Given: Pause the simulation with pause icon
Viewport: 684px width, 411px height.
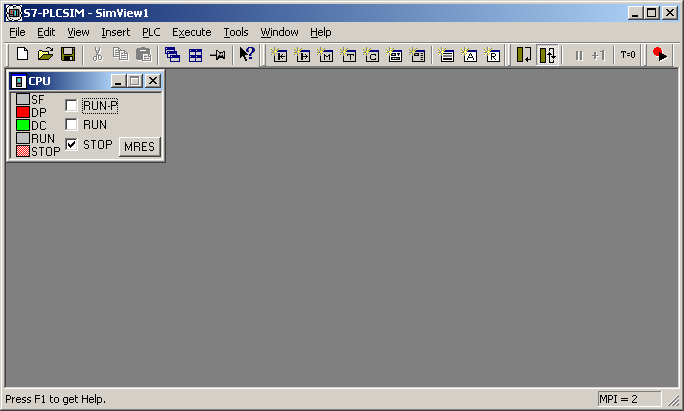Looking at the screenshot, I should point(579,55).
